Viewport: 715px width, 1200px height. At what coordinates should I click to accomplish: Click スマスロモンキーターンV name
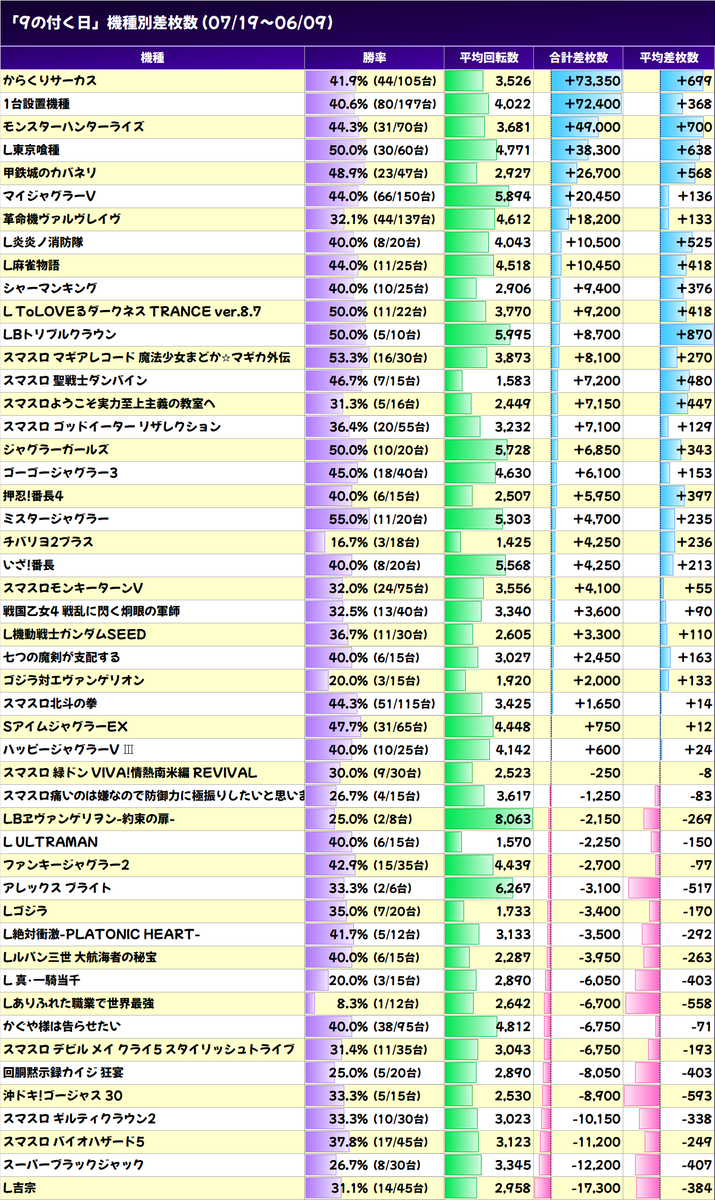tap(73, 588)
